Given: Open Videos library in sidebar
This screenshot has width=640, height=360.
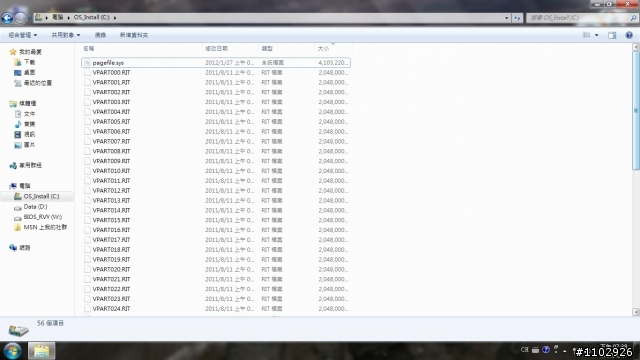Looking at the screenshot, I should click(x=25, y=134).
